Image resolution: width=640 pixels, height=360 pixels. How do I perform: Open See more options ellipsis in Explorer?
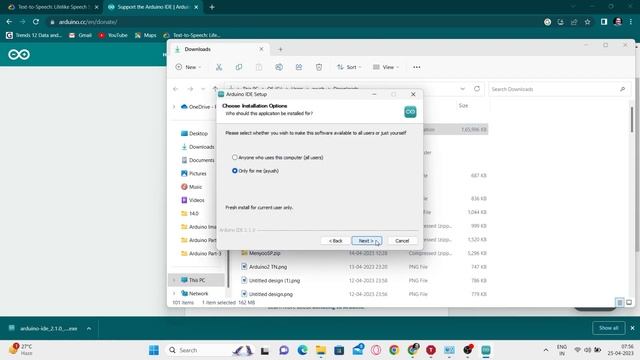pos(416,67)
